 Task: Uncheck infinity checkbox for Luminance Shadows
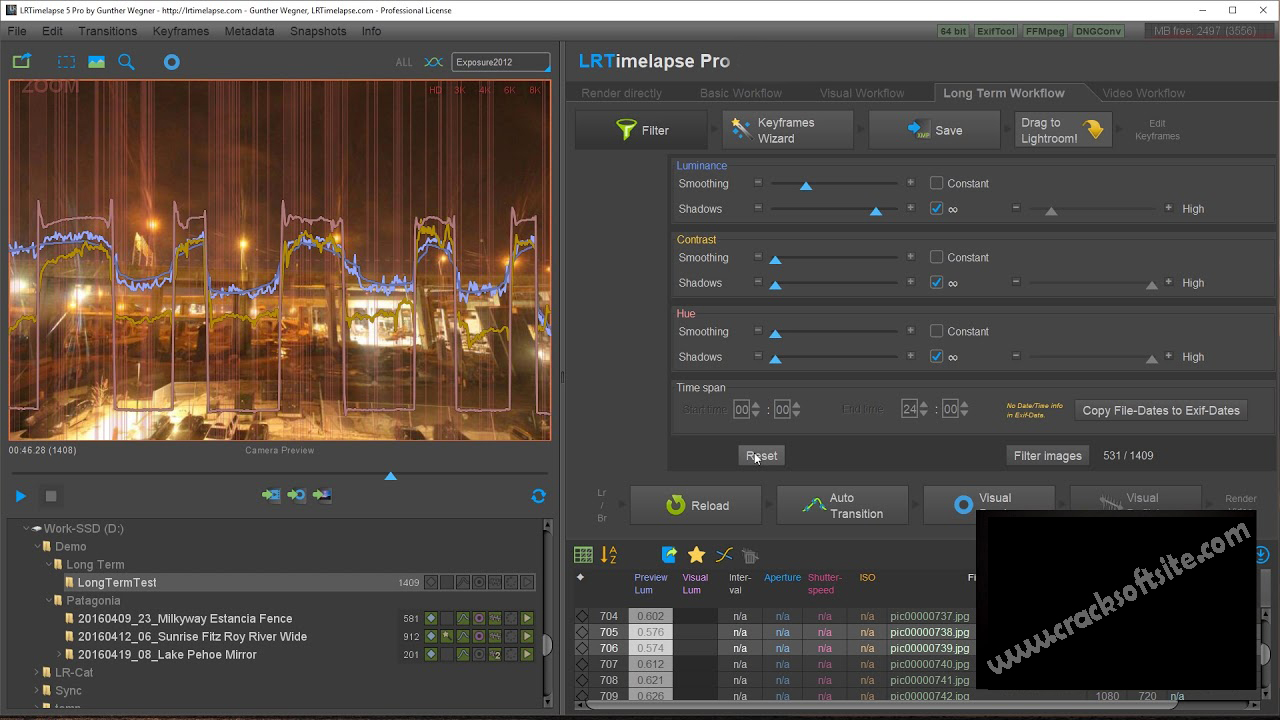click(x=937, y=209)
